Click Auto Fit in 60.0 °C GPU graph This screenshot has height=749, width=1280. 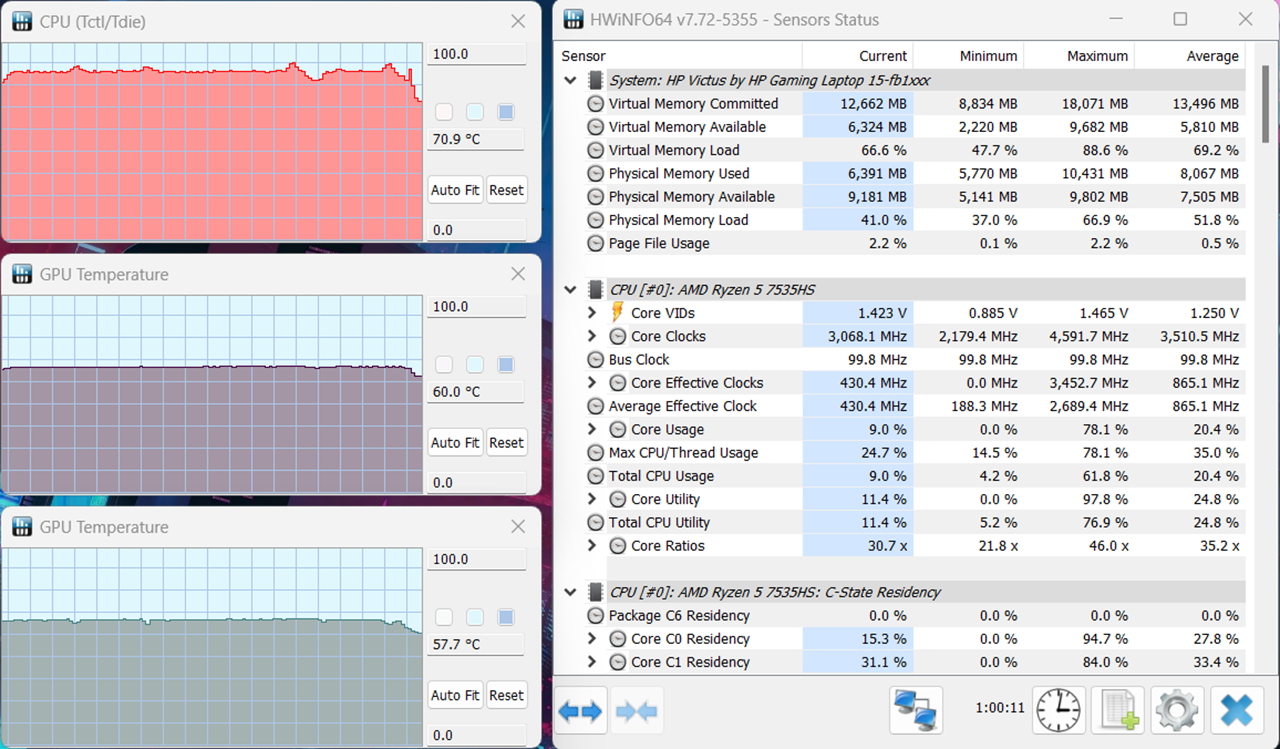tap(455, 442)
